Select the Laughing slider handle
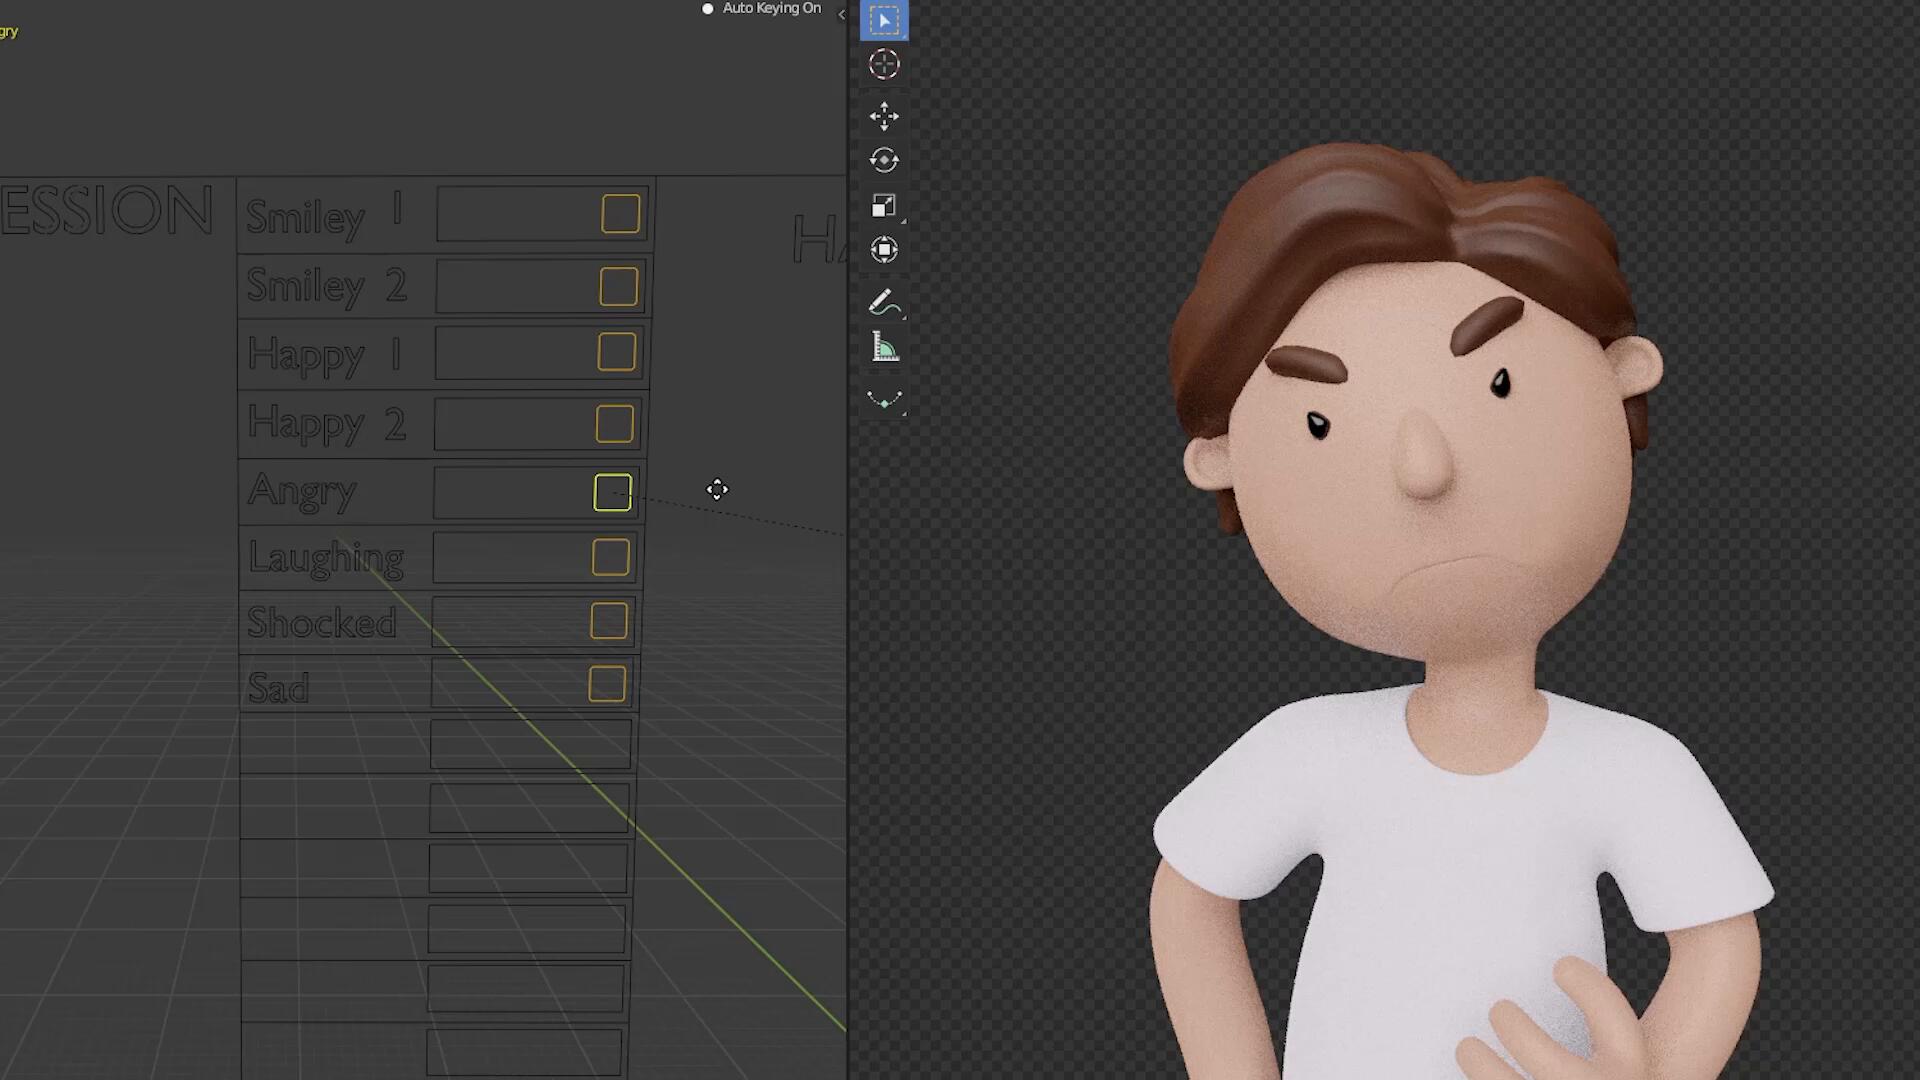Image resolution: width=1920 pixels, height=1080 pixels. tap(611, 558)
